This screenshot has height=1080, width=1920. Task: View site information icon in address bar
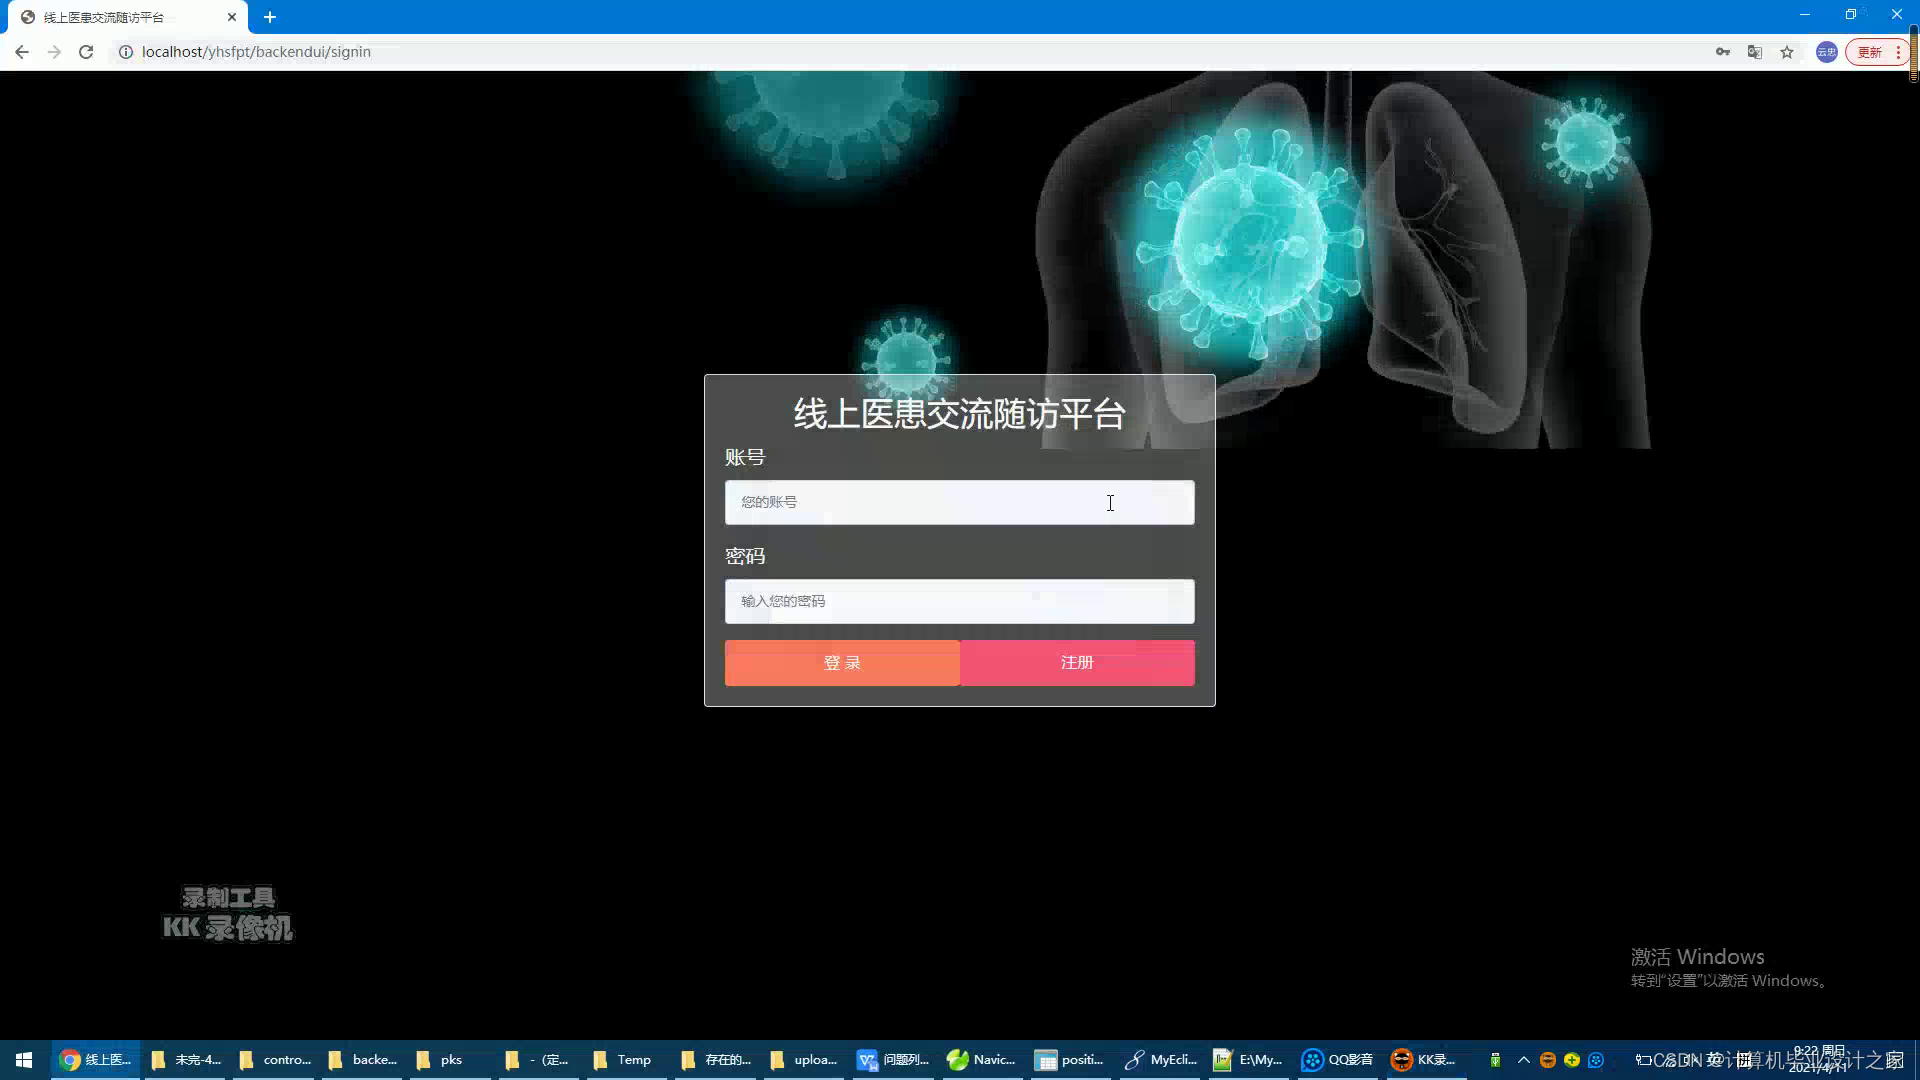pos(126,52)
